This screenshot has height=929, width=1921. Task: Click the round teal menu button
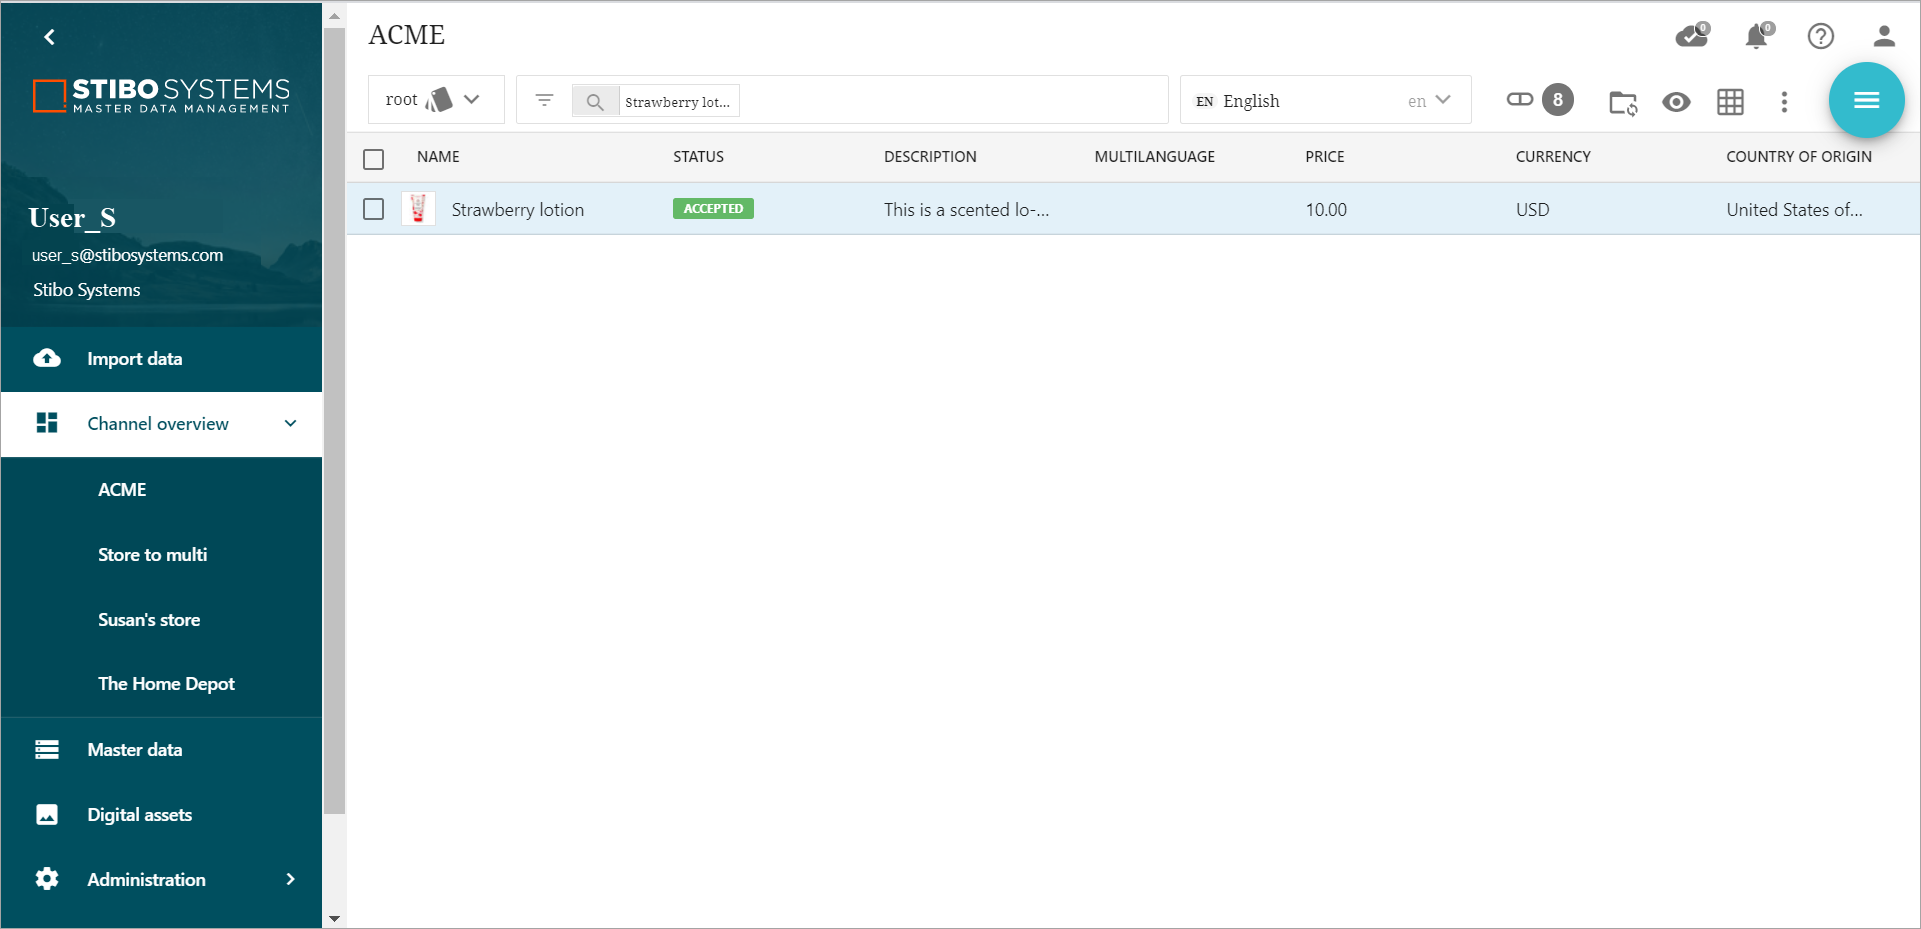tap(1866, 100)
